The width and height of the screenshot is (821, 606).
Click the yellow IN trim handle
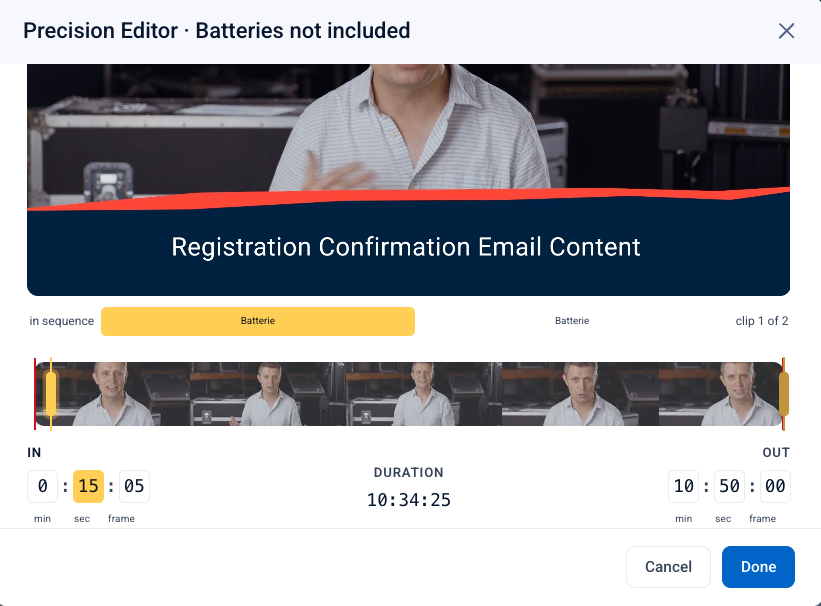click(x=51, y=393)
